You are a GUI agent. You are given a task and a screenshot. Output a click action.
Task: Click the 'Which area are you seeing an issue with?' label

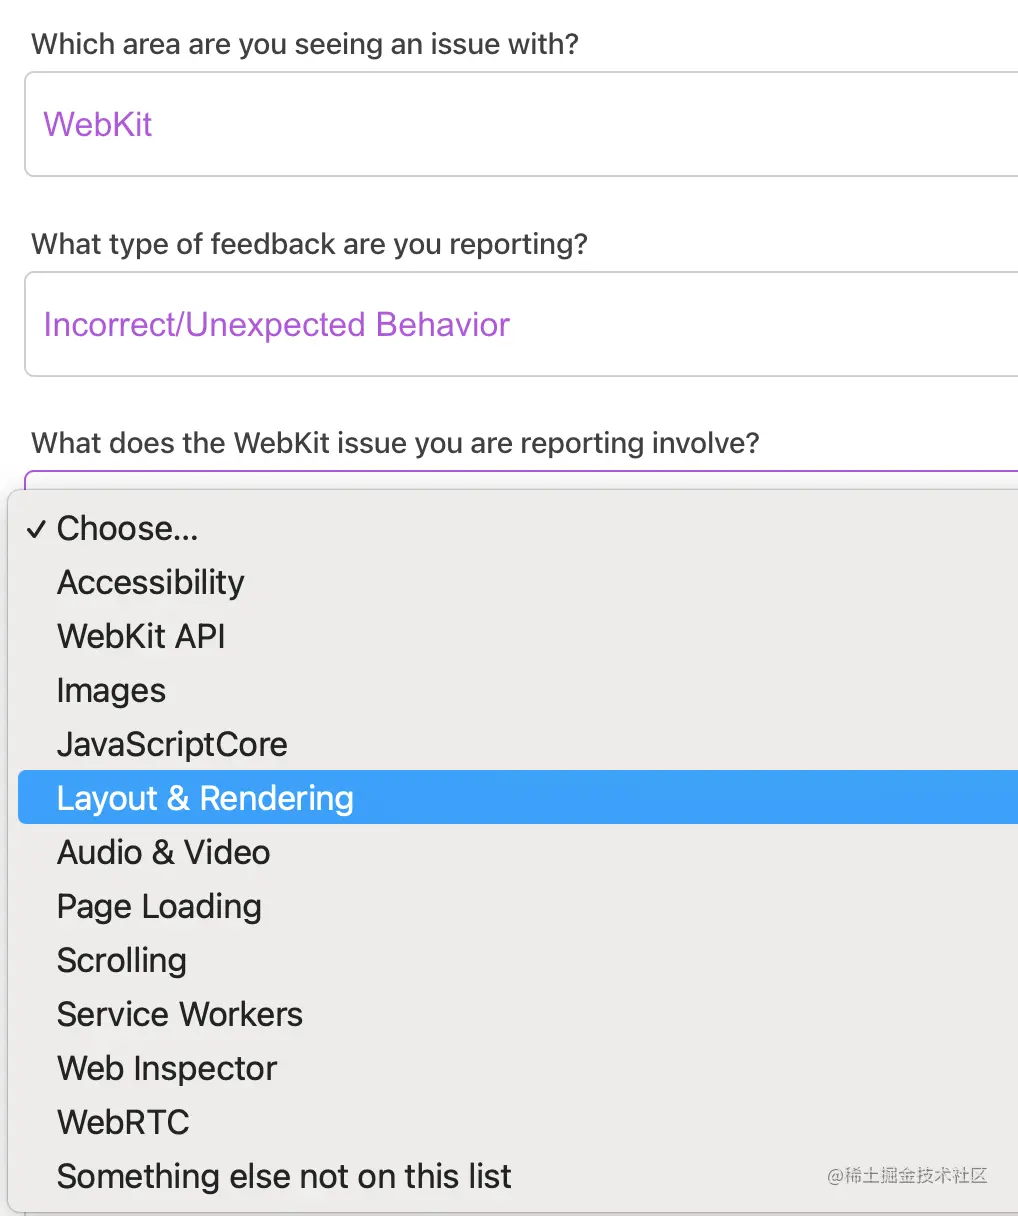[x=305, y=44]
